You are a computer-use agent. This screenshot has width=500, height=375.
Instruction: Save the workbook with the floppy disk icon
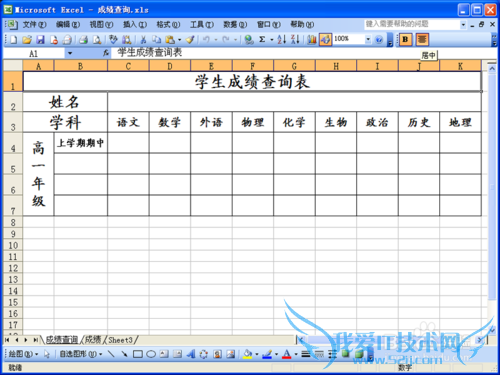coord(40,40)
